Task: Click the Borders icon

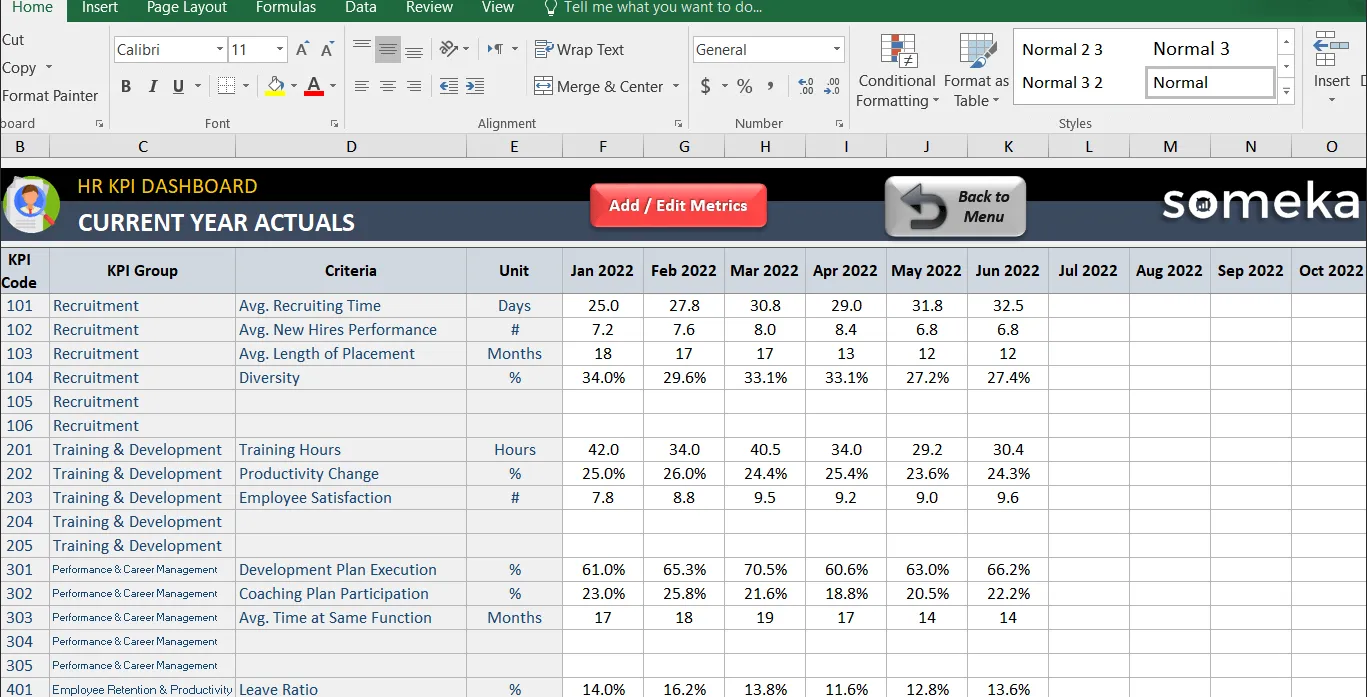Action: (x=226, y=86)
